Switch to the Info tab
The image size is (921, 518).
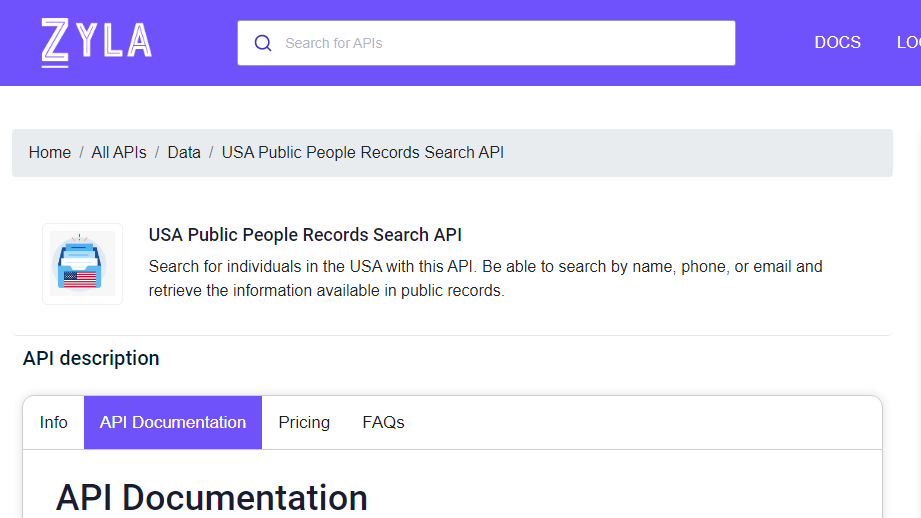pyautogui.click(x=53, y=422)
